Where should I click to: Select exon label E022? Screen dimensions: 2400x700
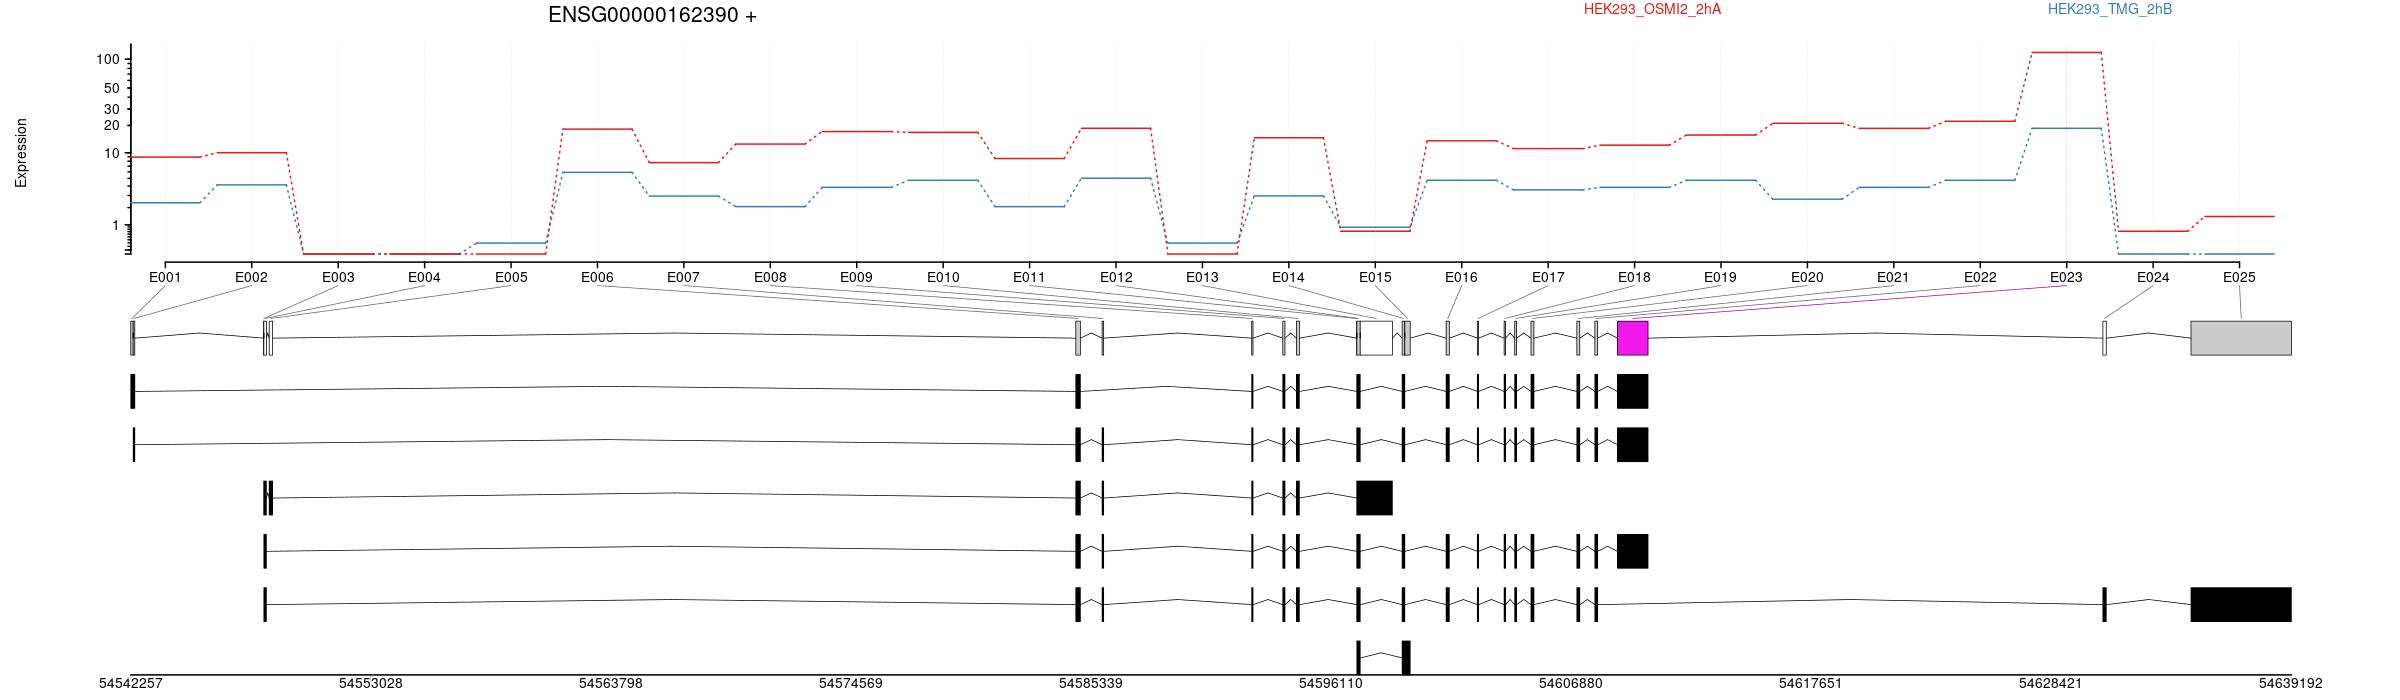coord(1980,277)
